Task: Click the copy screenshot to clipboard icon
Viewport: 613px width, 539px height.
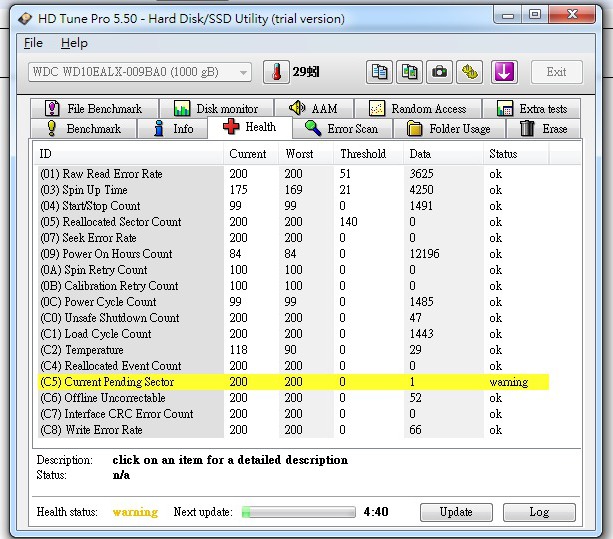Action: (409, 72)
